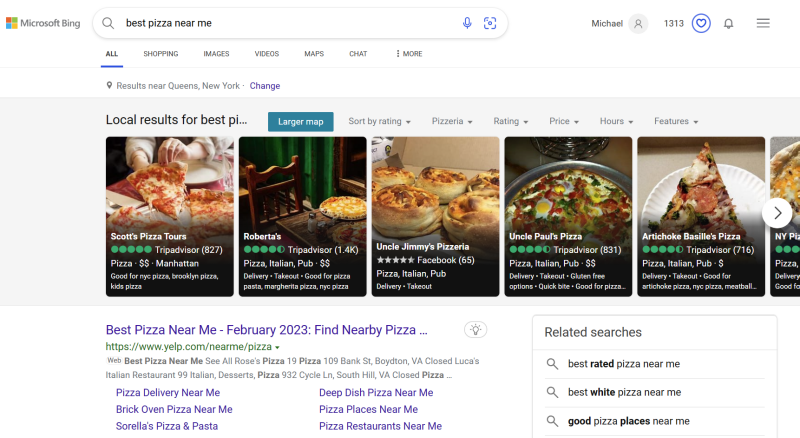800x438 pixels.
Task: Open Pizza Places Near Me link
Action: [x=368, y=409]
